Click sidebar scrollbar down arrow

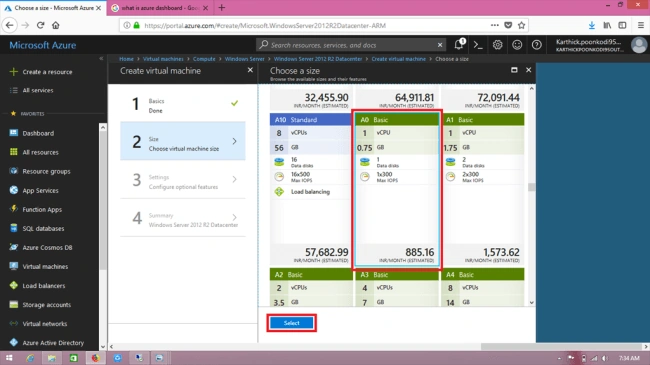pos(103,347)
